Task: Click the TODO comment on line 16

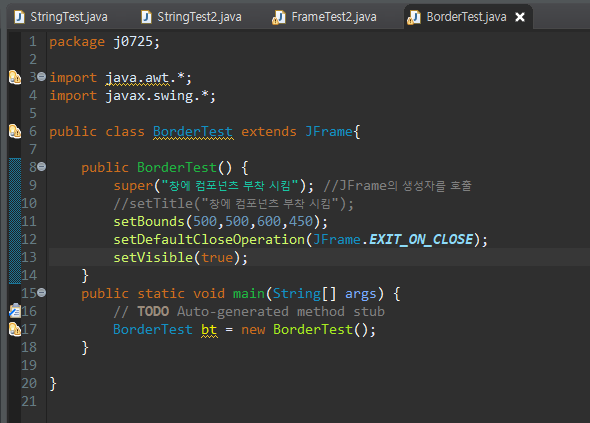Action: coord(249,312)
